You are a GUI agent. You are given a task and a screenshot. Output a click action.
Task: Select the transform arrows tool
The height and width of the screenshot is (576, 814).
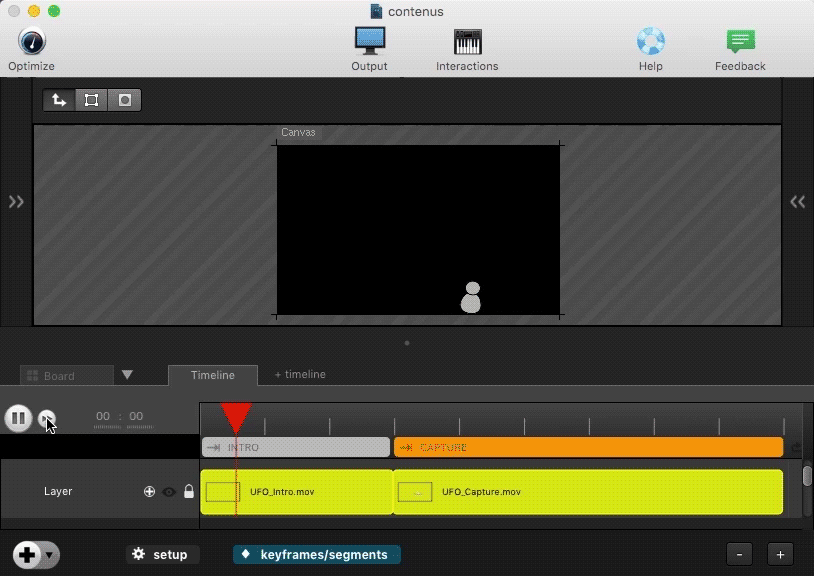59,100
